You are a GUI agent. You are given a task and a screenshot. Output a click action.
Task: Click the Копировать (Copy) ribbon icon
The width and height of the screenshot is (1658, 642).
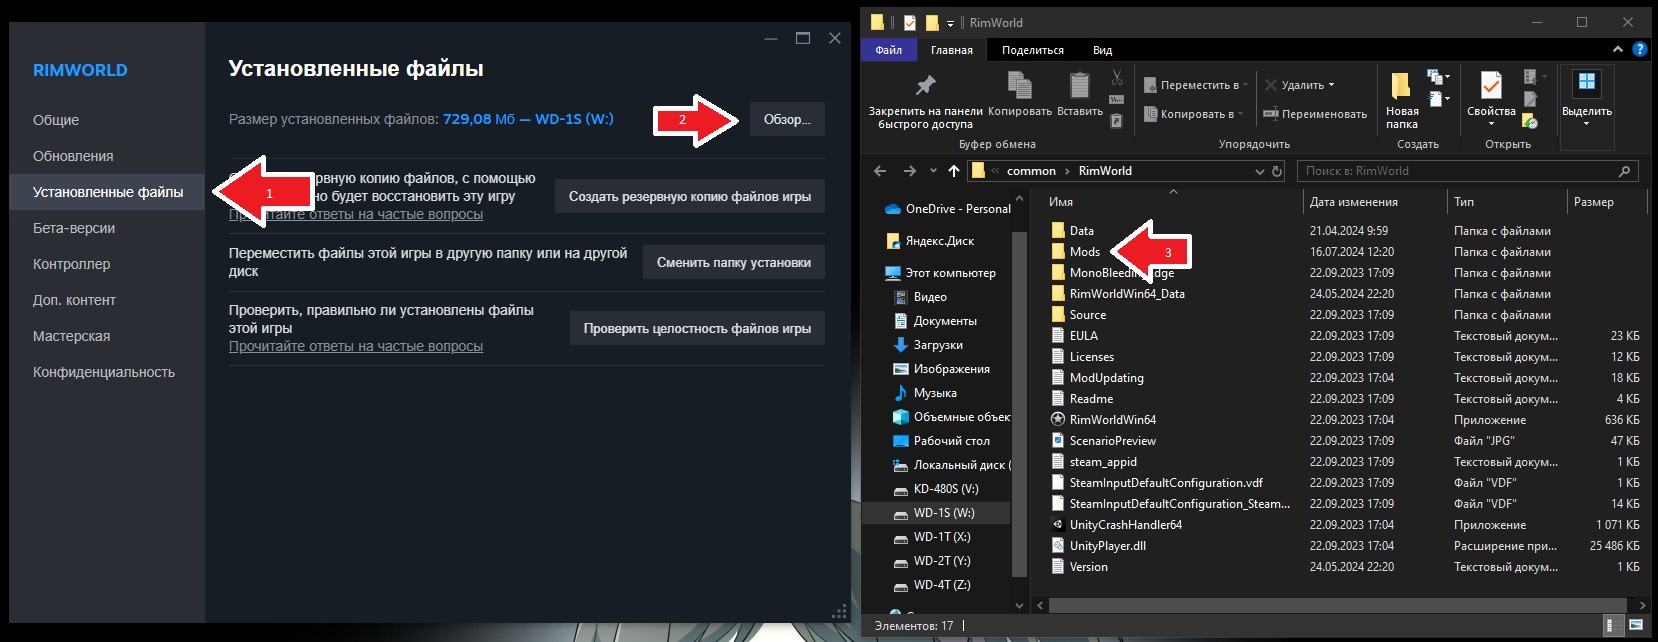click(x=1020, y=85)
